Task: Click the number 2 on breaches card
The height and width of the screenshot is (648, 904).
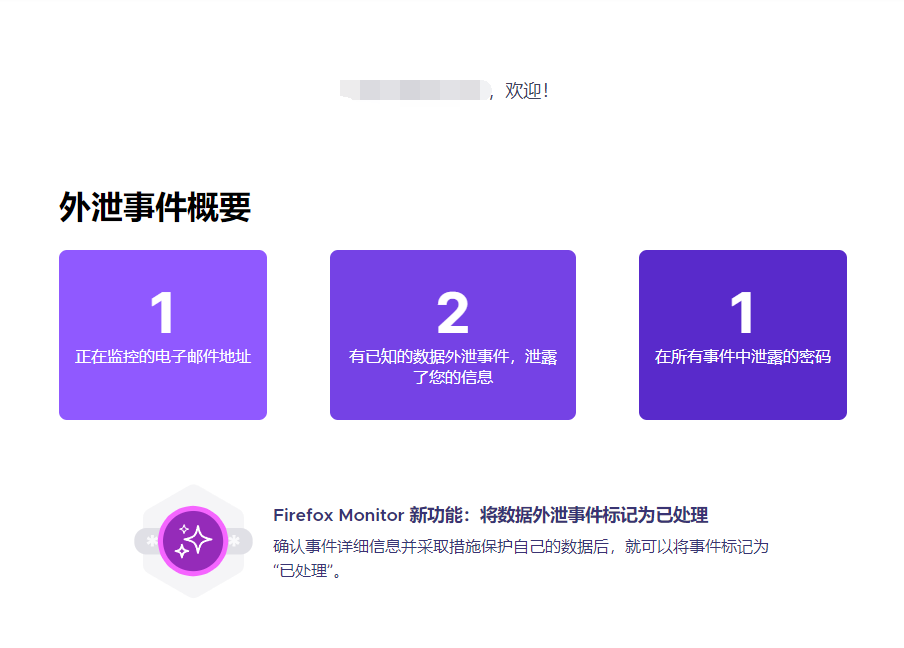Action: point(453,312)
